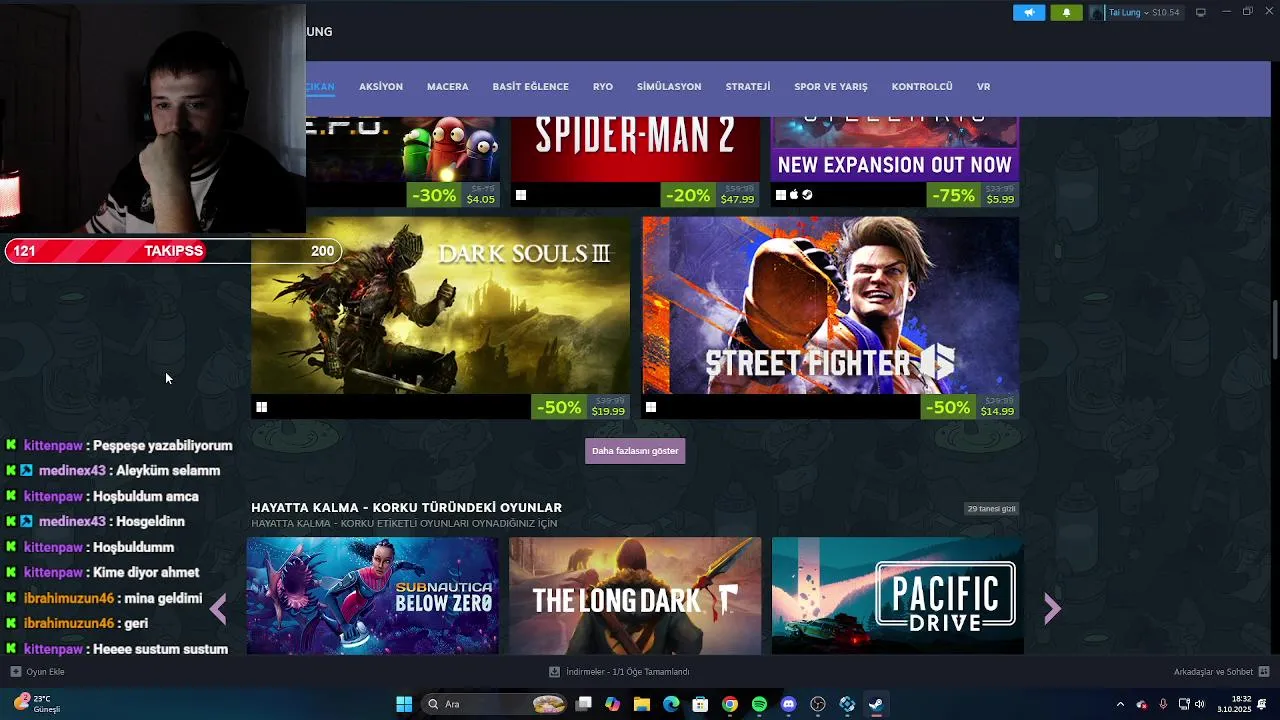Click the Tai Lung profile avatar
The height and width of the screenshot is (720, 1280).
coord(1097,12)
